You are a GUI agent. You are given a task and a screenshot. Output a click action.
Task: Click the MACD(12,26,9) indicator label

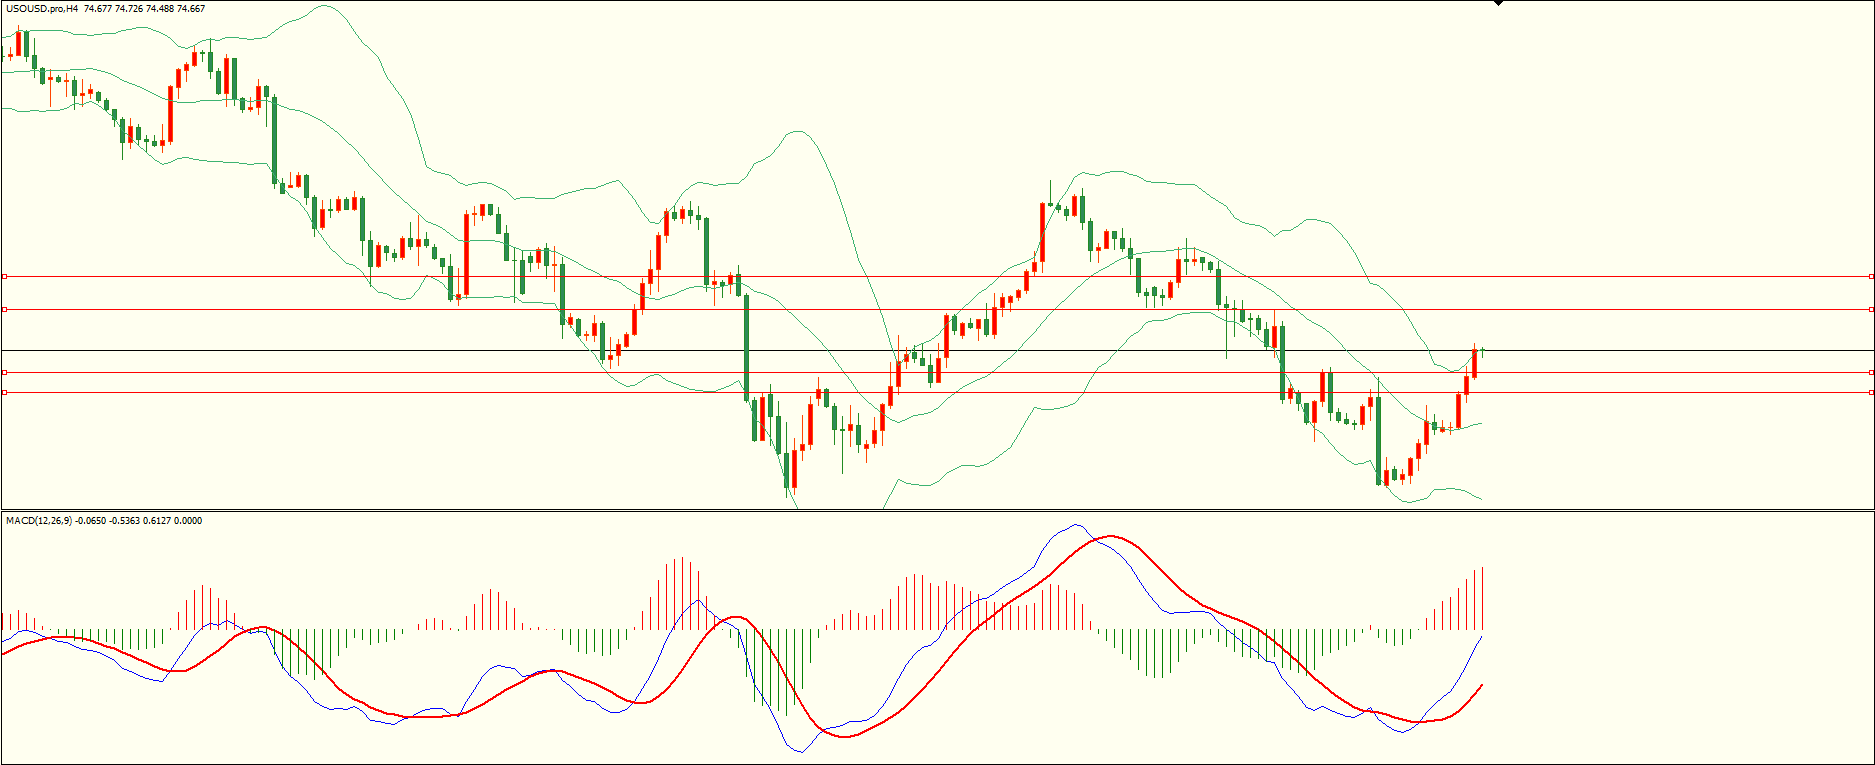[39, 521]
